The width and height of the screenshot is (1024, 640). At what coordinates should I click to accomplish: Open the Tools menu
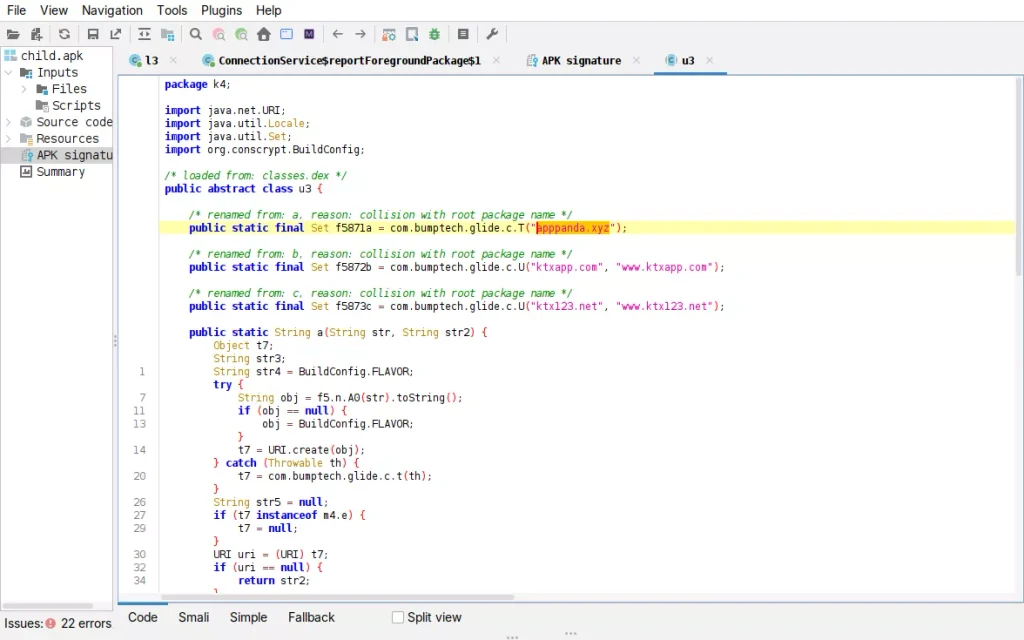coord(172,10)
